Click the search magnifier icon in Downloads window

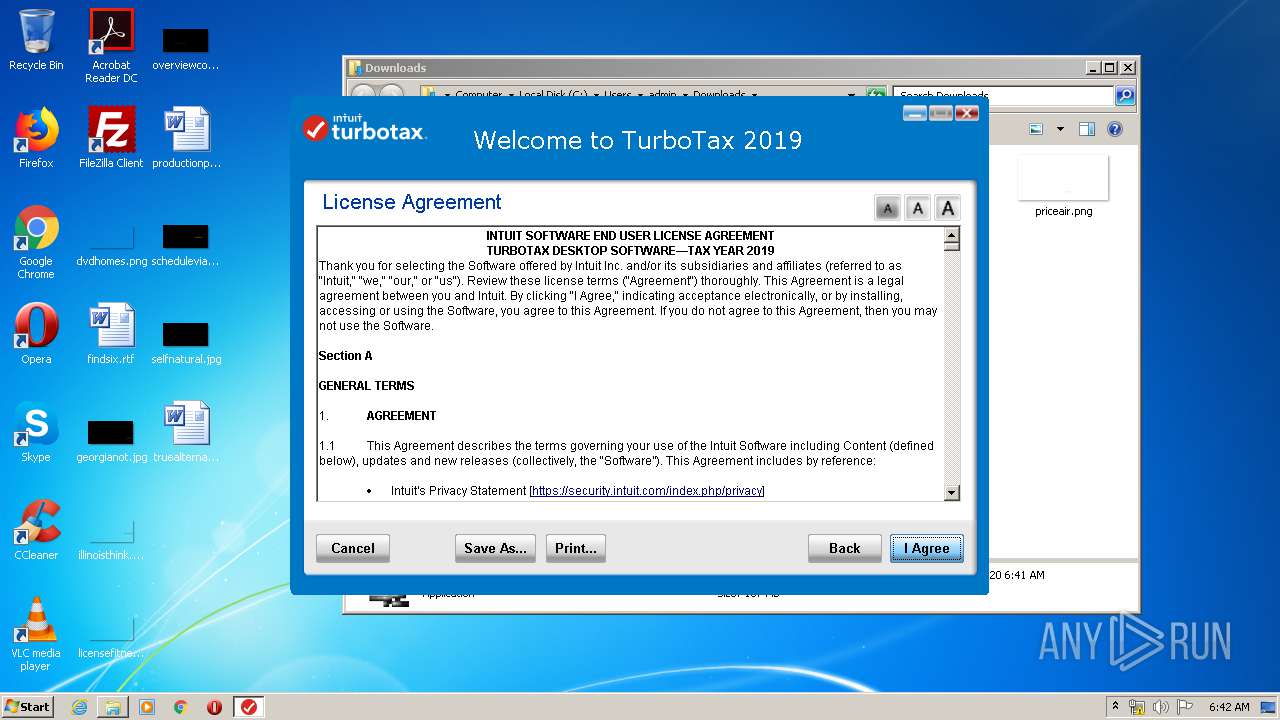[x=1125, y=96]
